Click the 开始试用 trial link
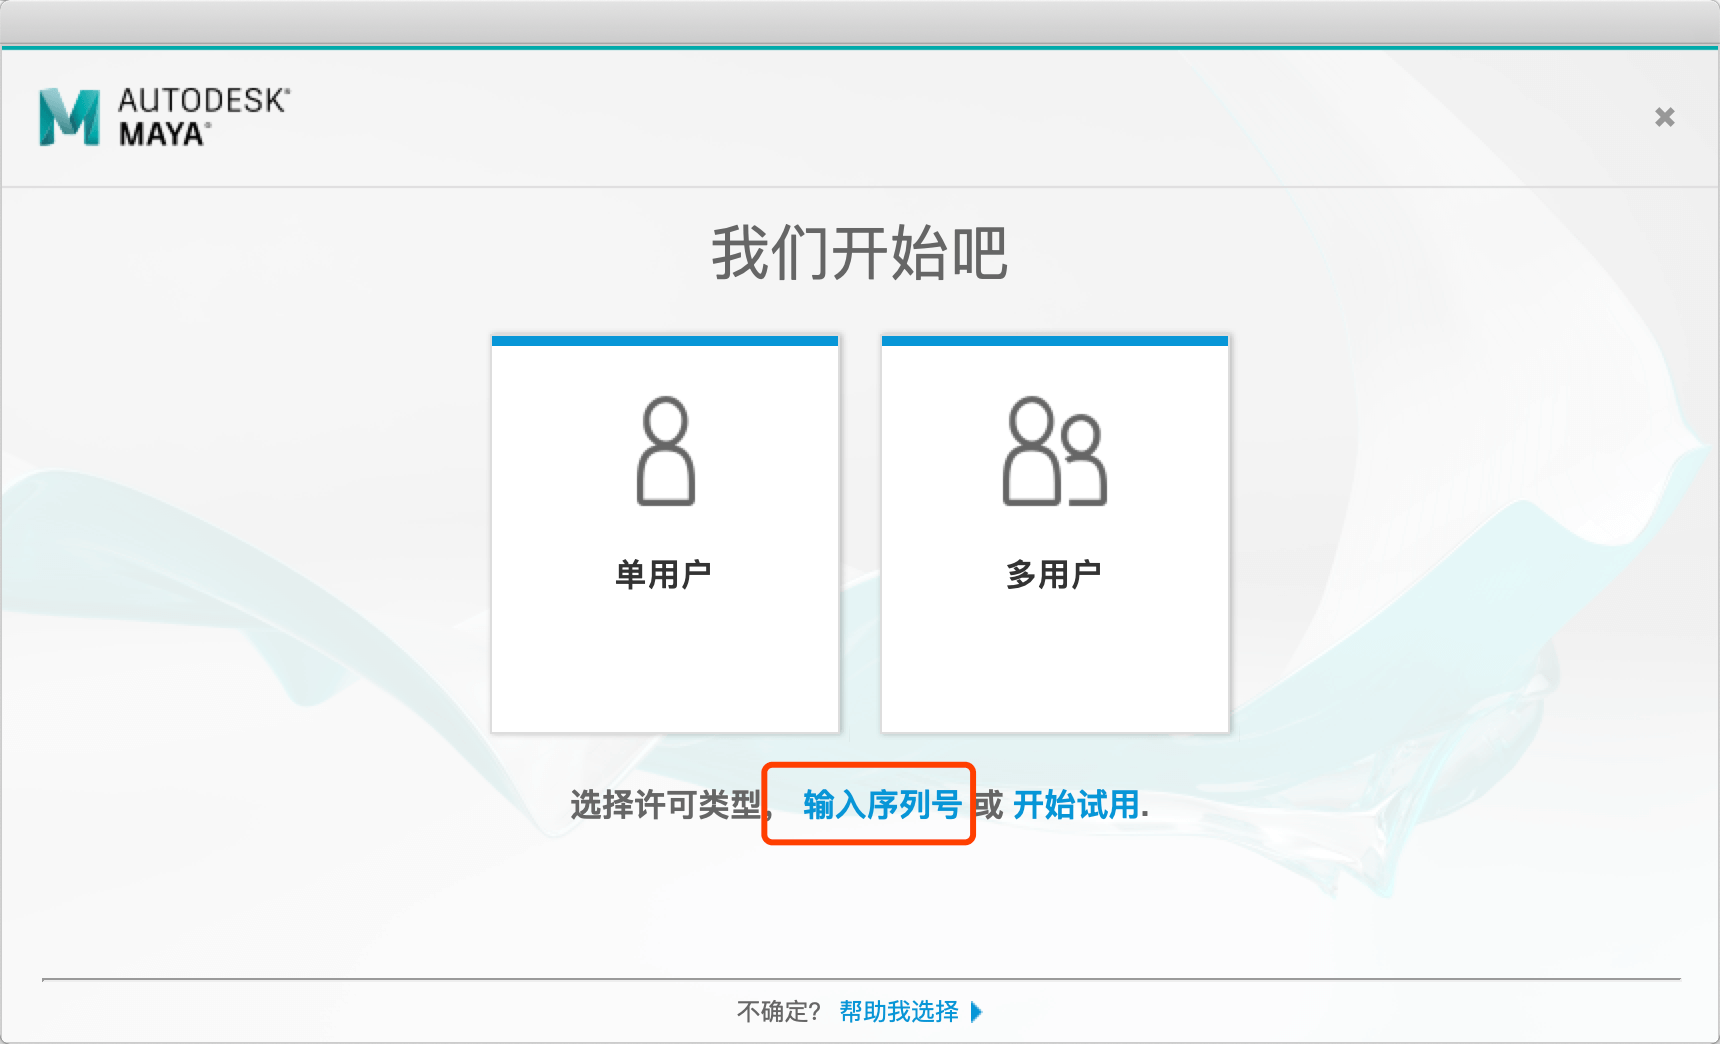Screen dimensions: 1720x1044 tap(1076, 804)
